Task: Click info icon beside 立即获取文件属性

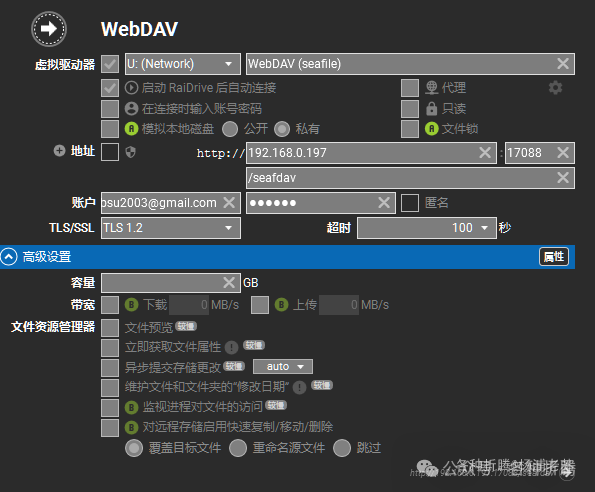Action: pos(231,347)
